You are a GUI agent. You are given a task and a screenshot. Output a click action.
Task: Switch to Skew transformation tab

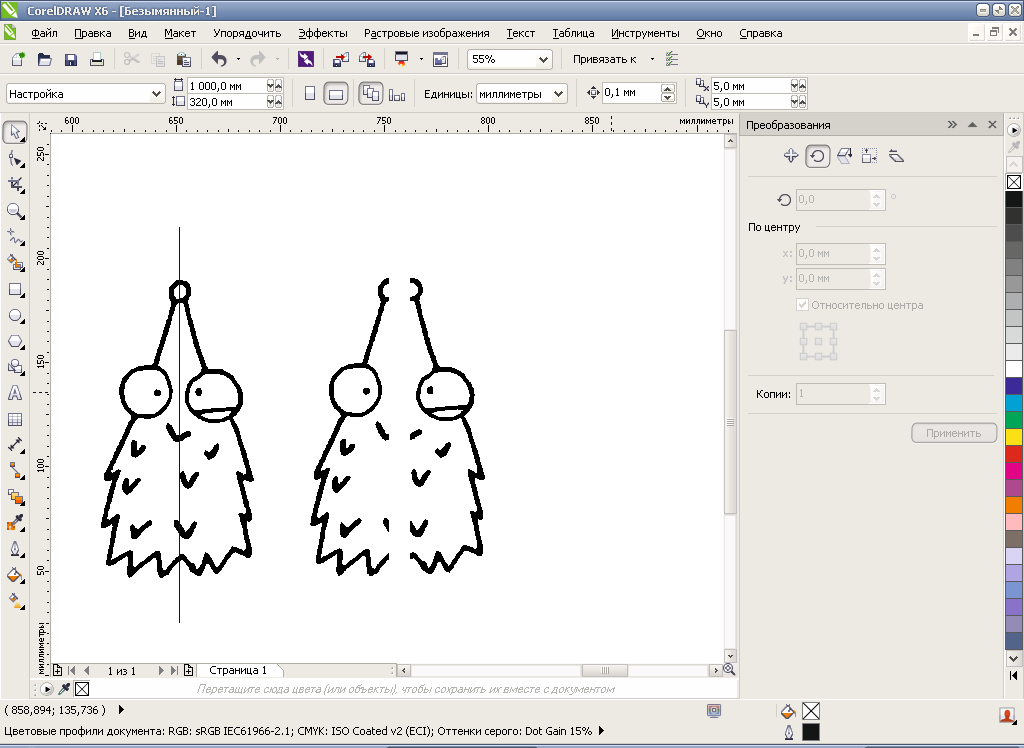(x=896, y=155)
